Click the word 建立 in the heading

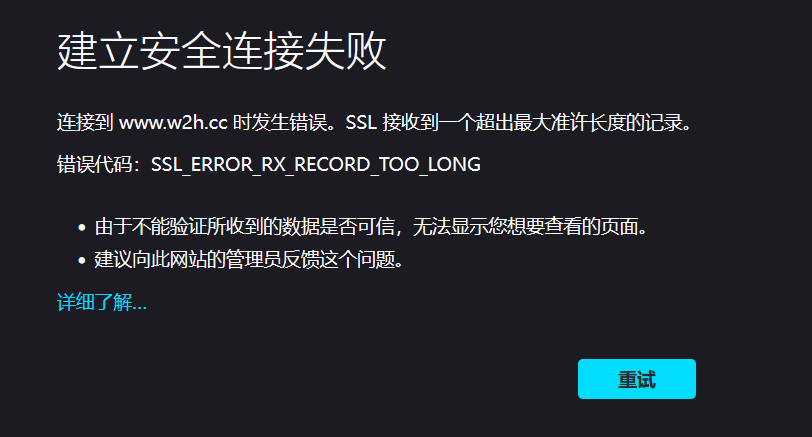(x=98, y=50)
